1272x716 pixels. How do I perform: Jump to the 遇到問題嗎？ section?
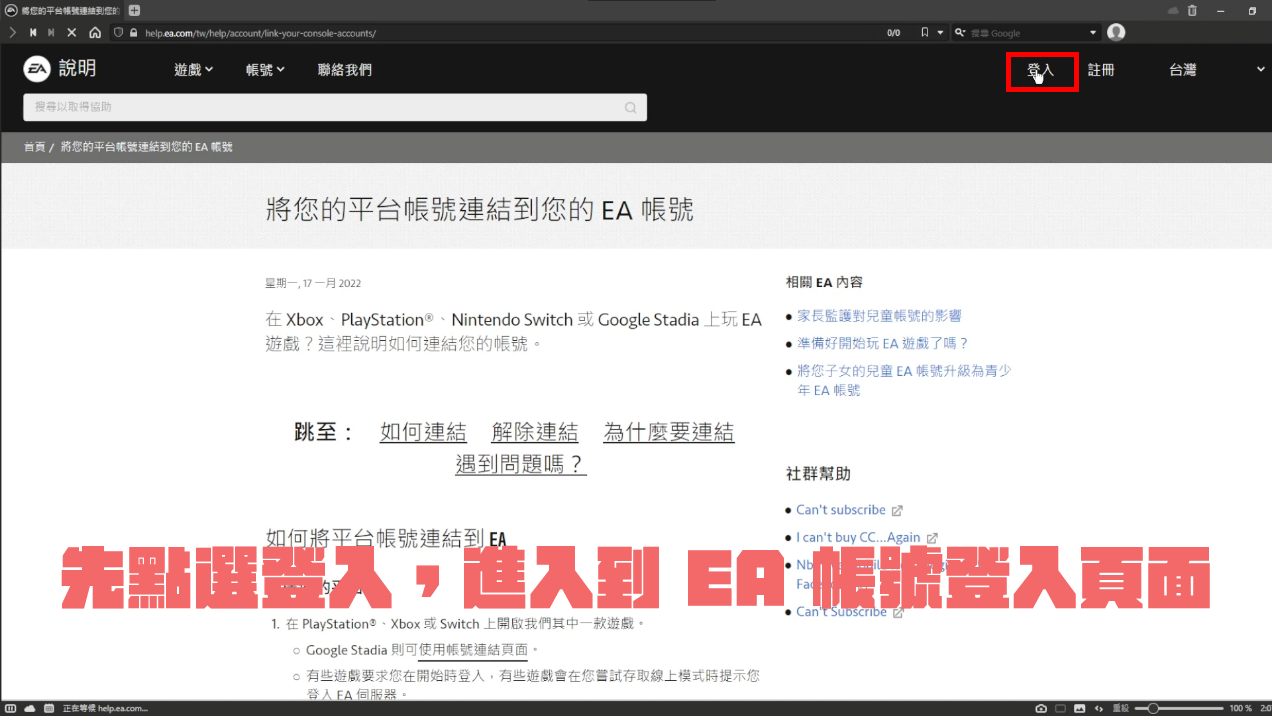(521, 464)
